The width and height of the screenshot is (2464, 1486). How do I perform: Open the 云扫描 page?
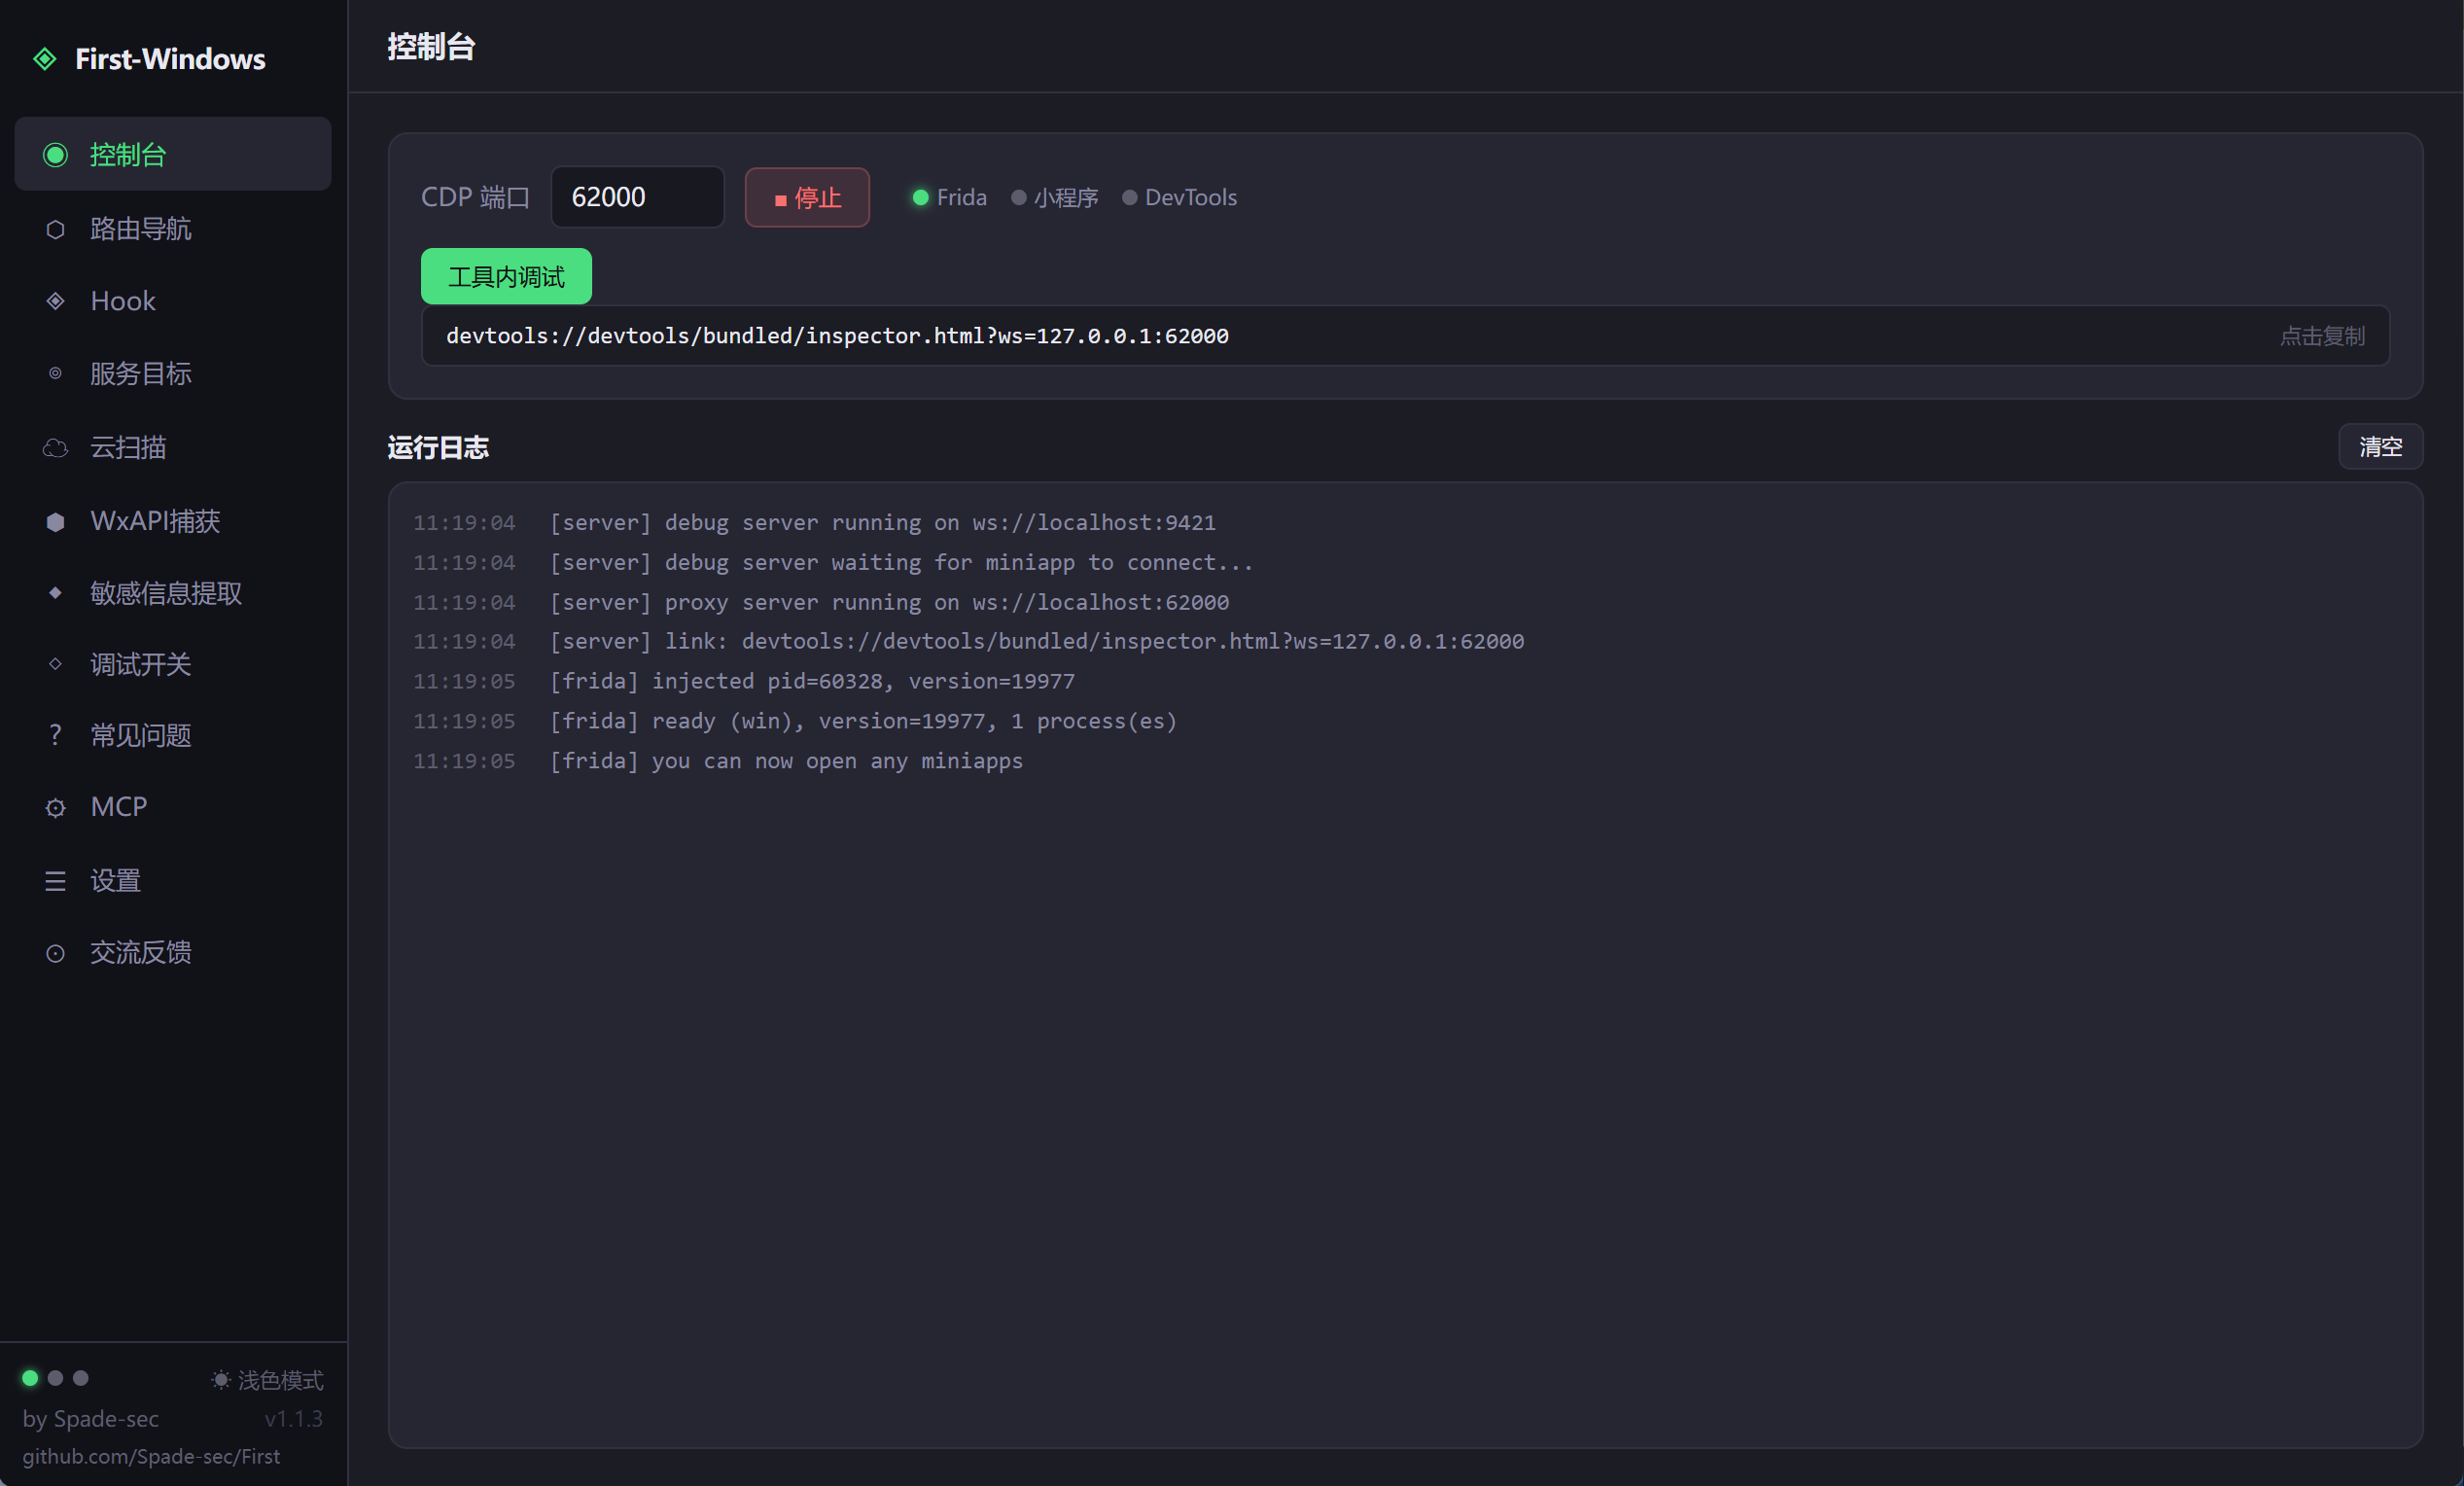tap(173, 447)
